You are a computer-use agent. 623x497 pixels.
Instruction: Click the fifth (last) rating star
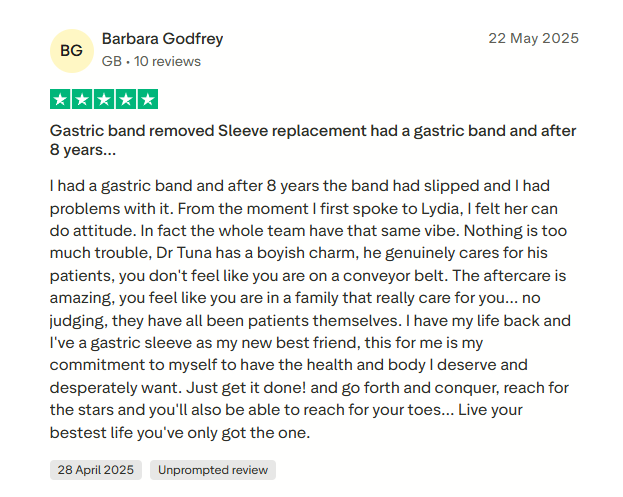click(x=148, y=99)
